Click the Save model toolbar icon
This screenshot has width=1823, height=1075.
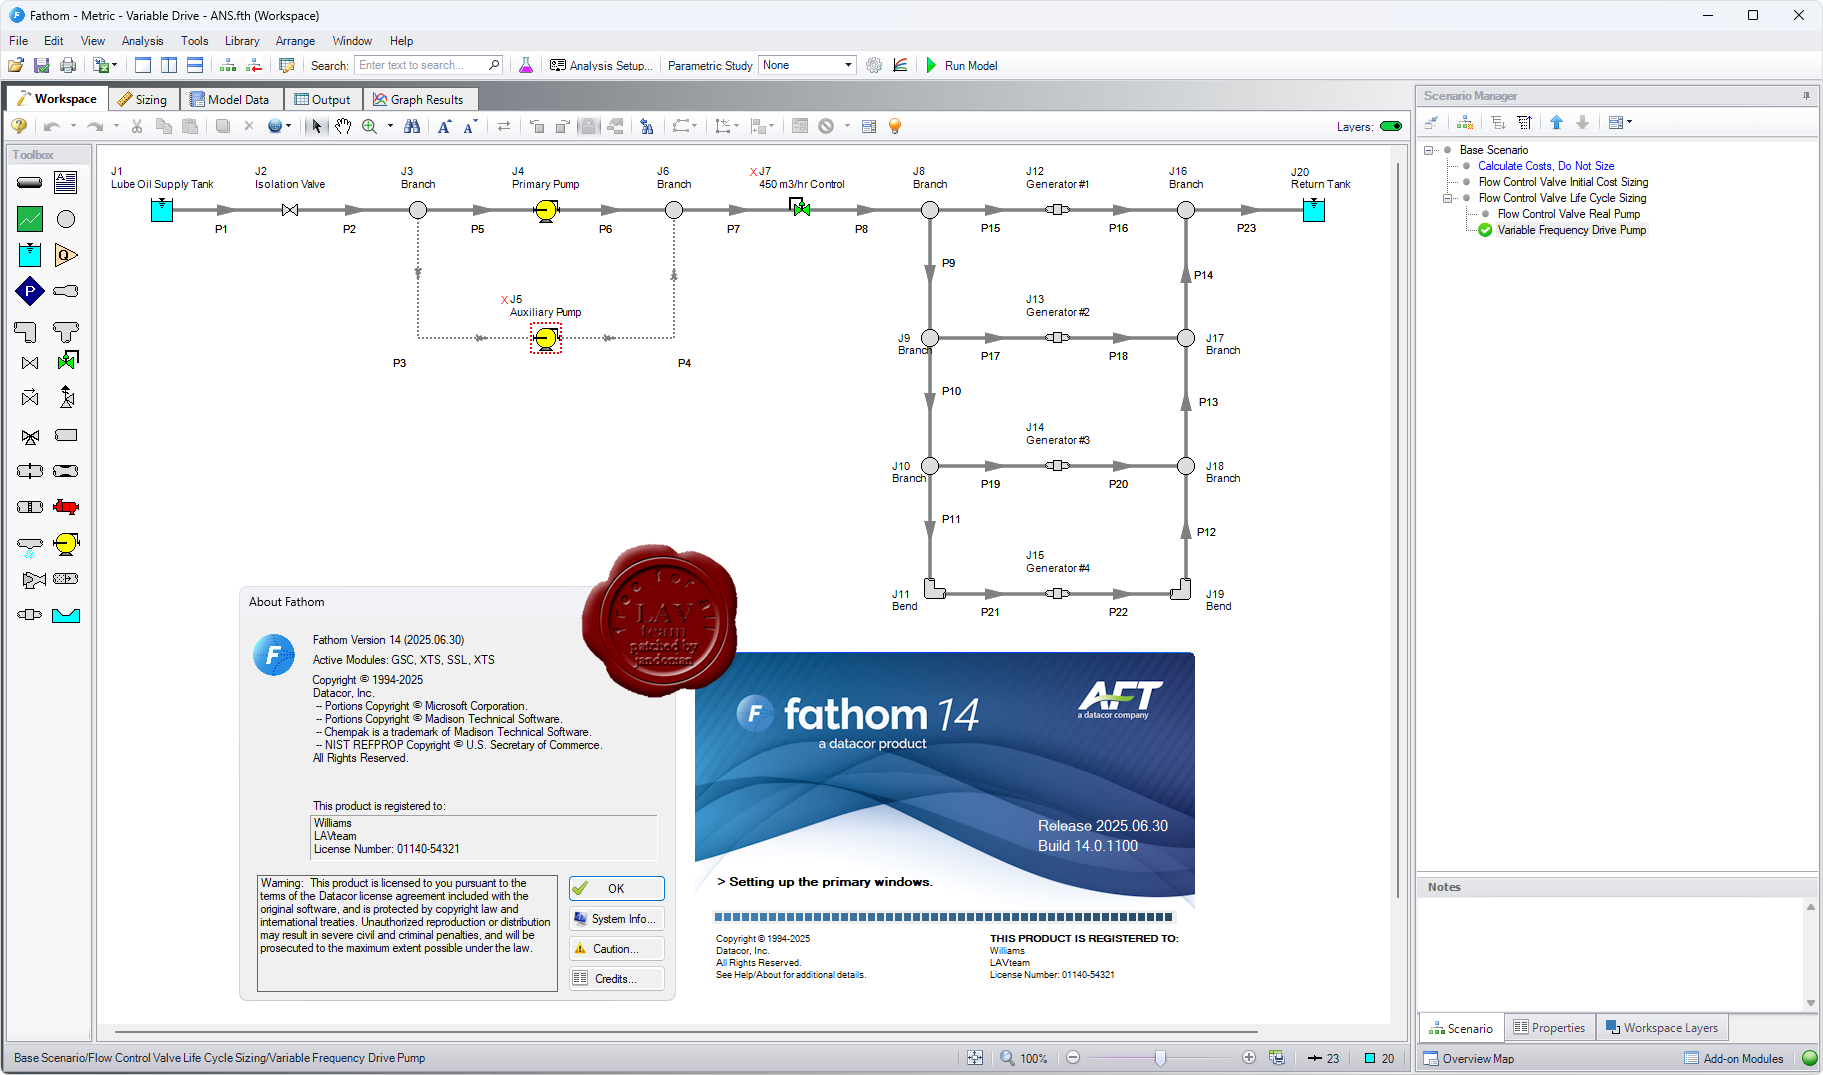pos(42,65)
